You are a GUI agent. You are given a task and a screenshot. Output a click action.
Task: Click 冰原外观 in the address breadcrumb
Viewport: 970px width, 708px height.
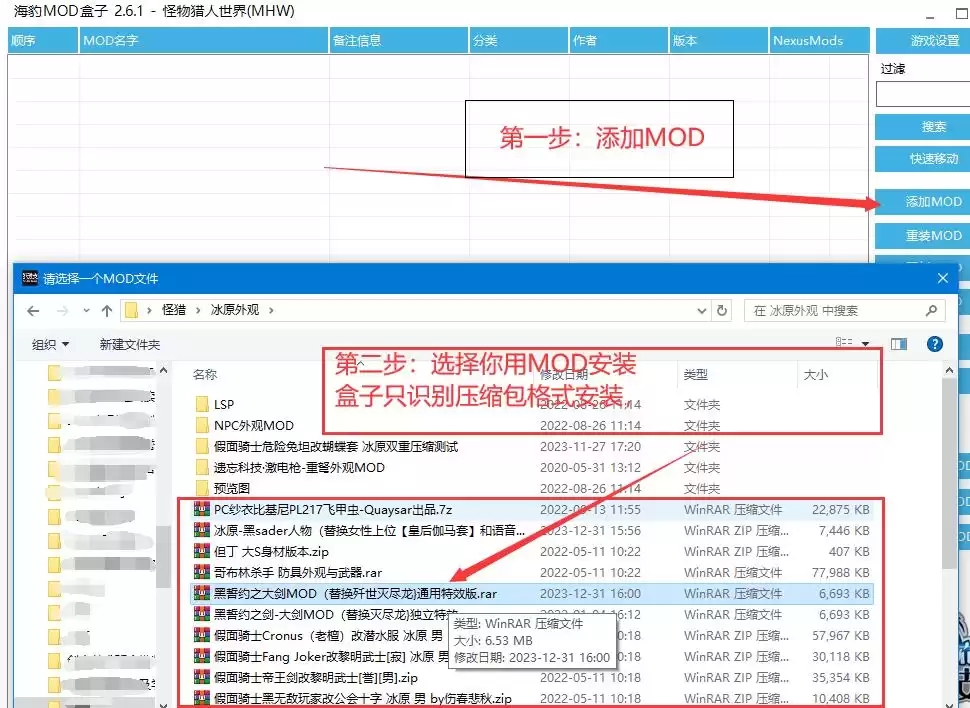(234, 310)
